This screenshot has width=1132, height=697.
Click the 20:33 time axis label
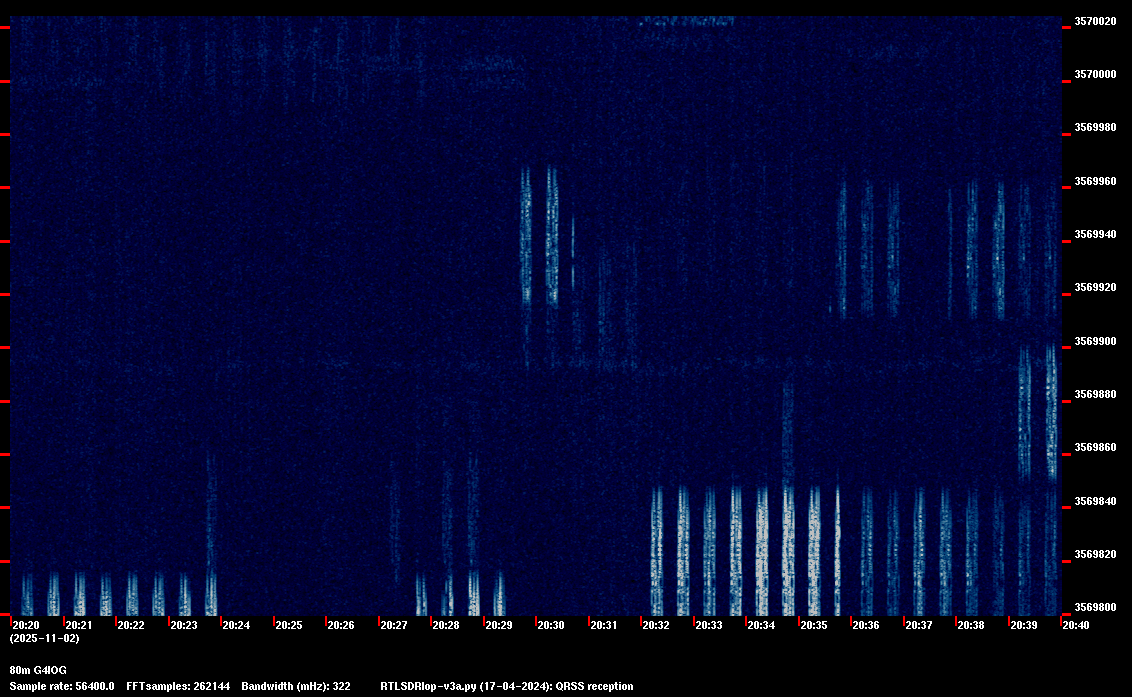(709, 625)
